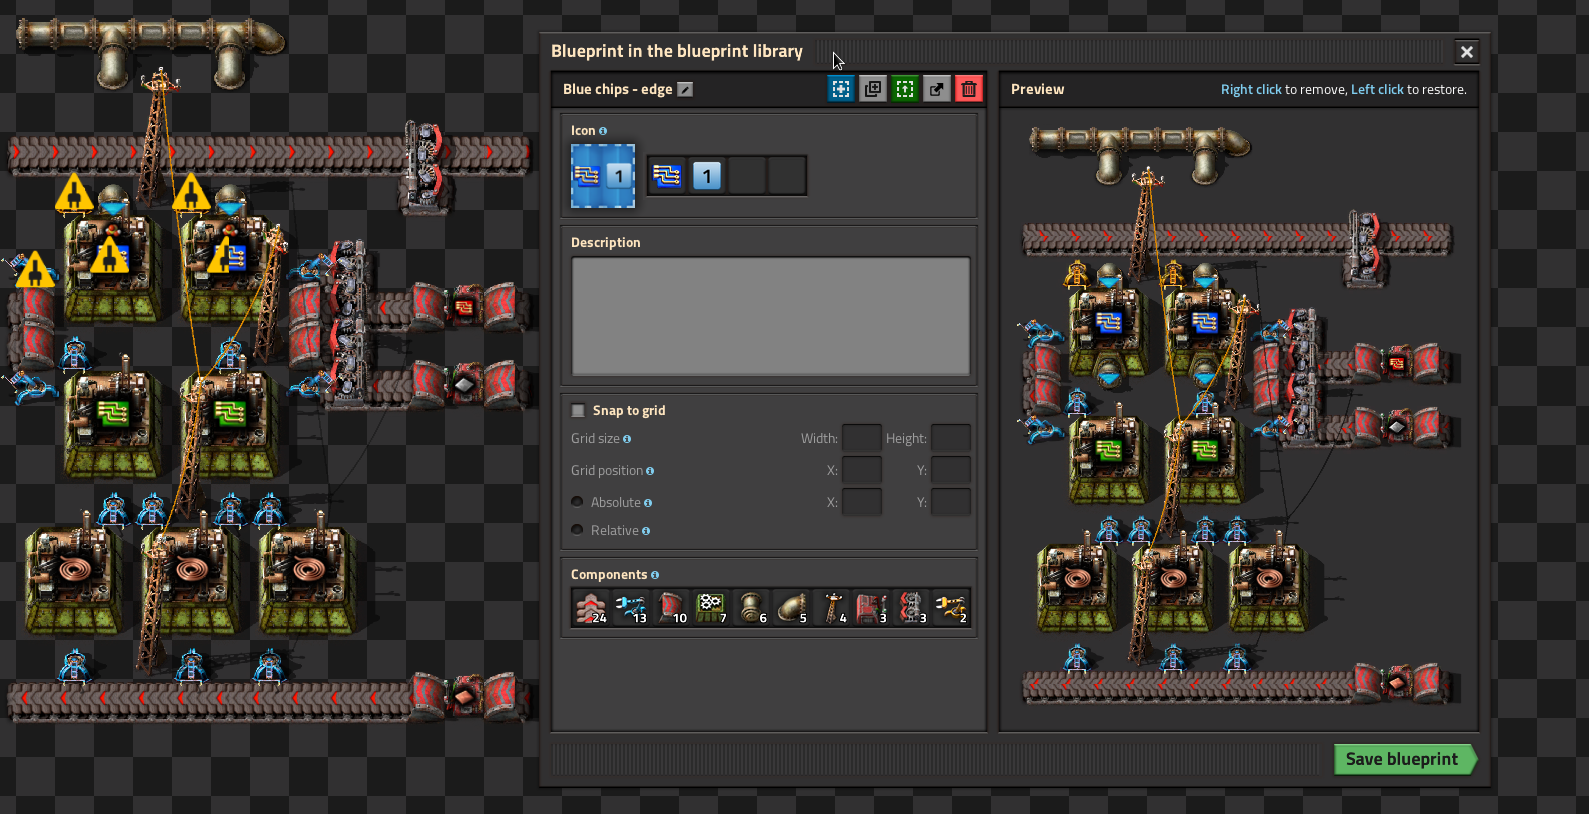Click the 'Snap to grid' label text
The image size is (1589, 814).
(629, 410)
